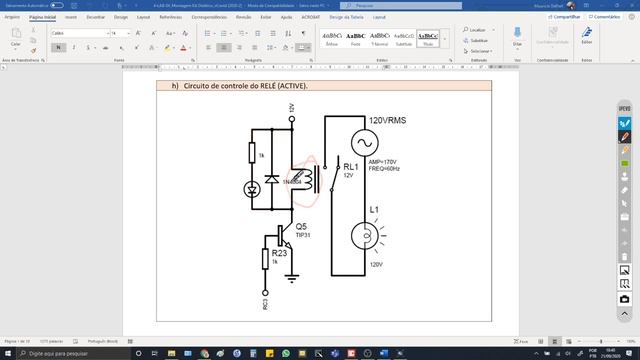Image resolution: width=640 pixels, height=360 pixels.
Task: Click Substituir in the Editing group
Action: point(476,40)
